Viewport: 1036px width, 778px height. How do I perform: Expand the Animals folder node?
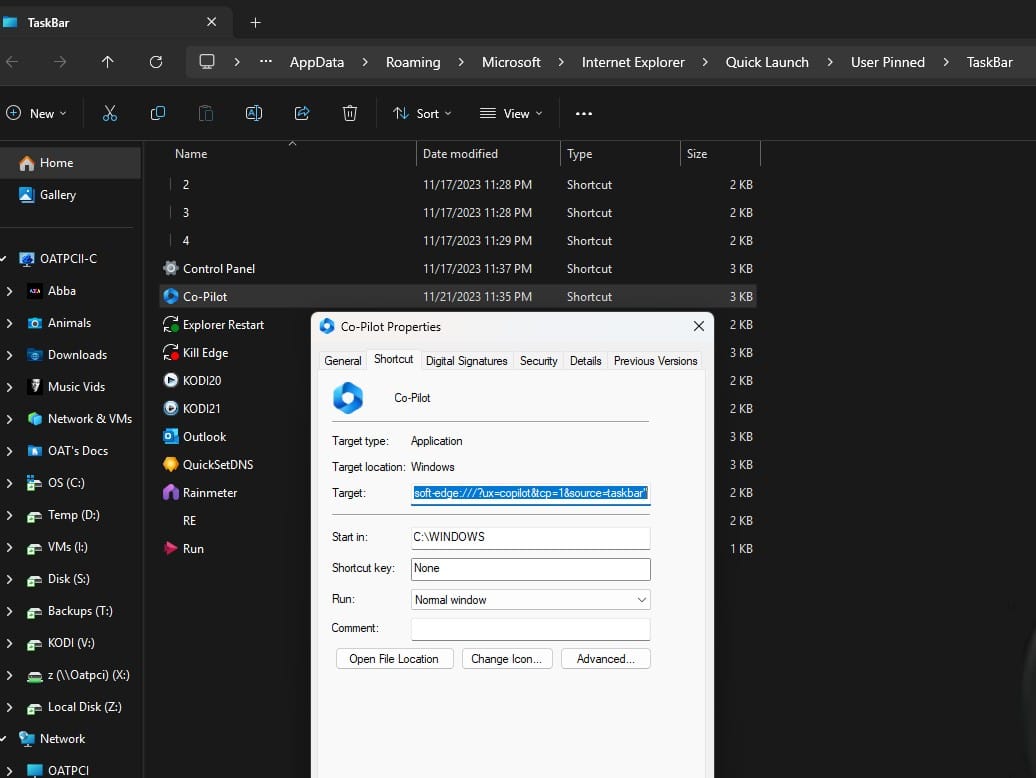point(9,323)
